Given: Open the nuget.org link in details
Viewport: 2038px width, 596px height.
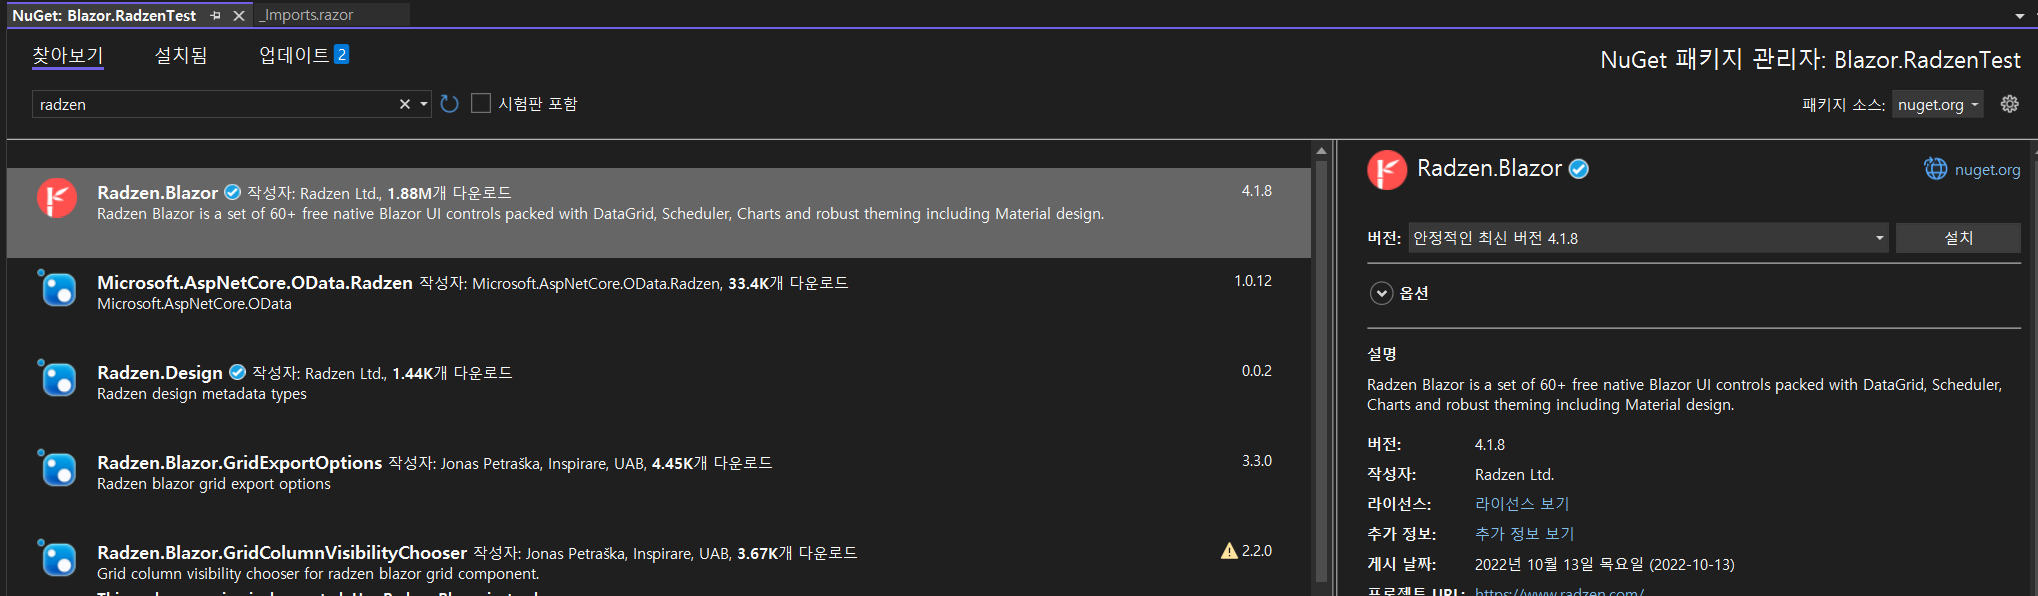Looking at the screenshot, I should click(x=1987, y=170).
